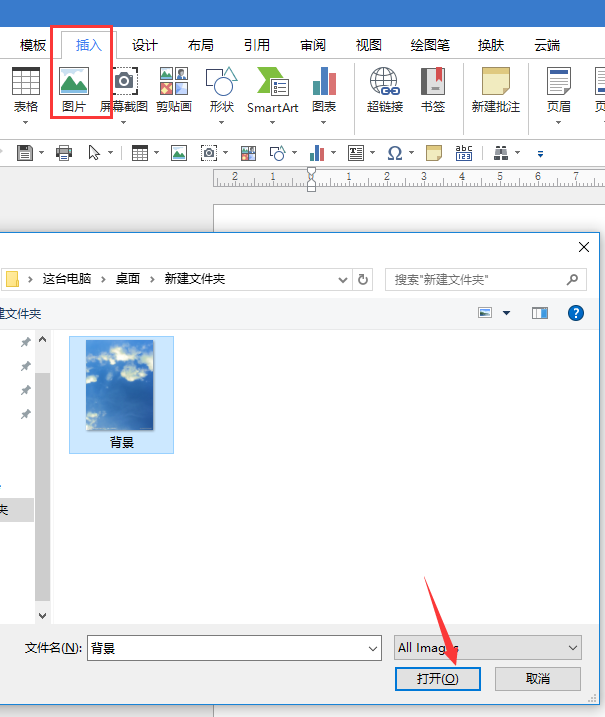Expand the SmartArt dropdown arrow in ribbon
605x717 pixels.
tap(273, 123)
